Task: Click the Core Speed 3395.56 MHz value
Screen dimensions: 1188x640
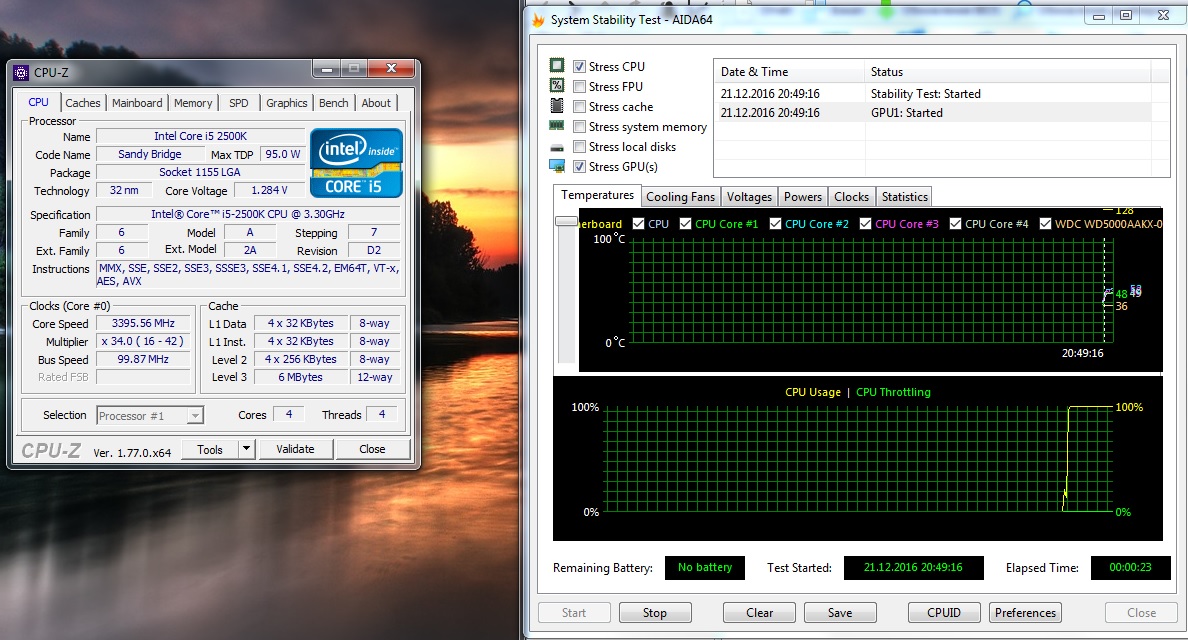Action: (143, 323)
